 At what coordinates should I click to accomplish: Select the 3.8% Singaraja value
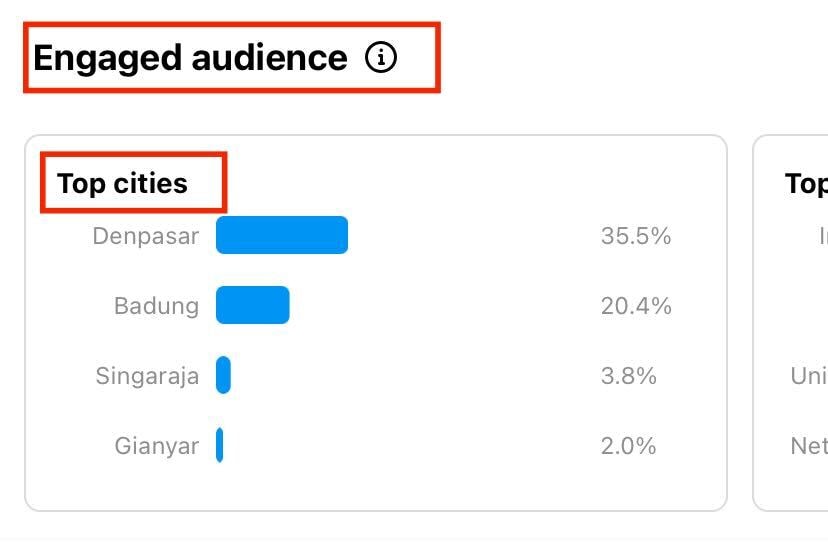628,376
